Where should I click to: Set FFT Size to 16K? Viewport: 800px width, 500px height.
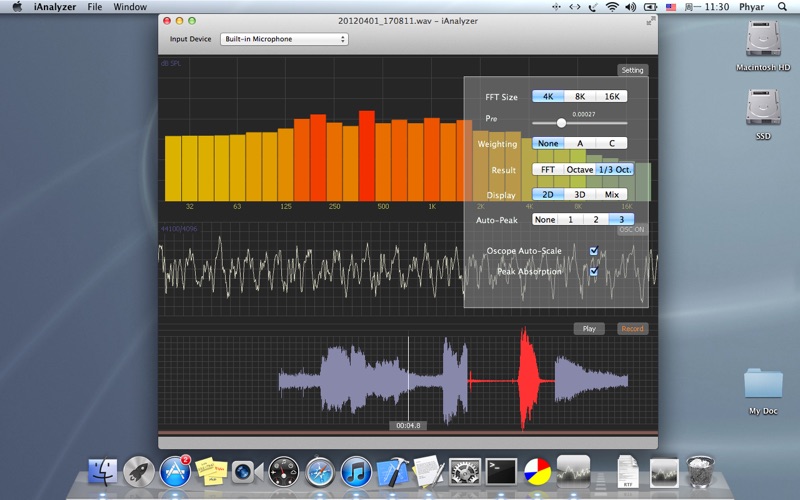(x=612, y=96)
